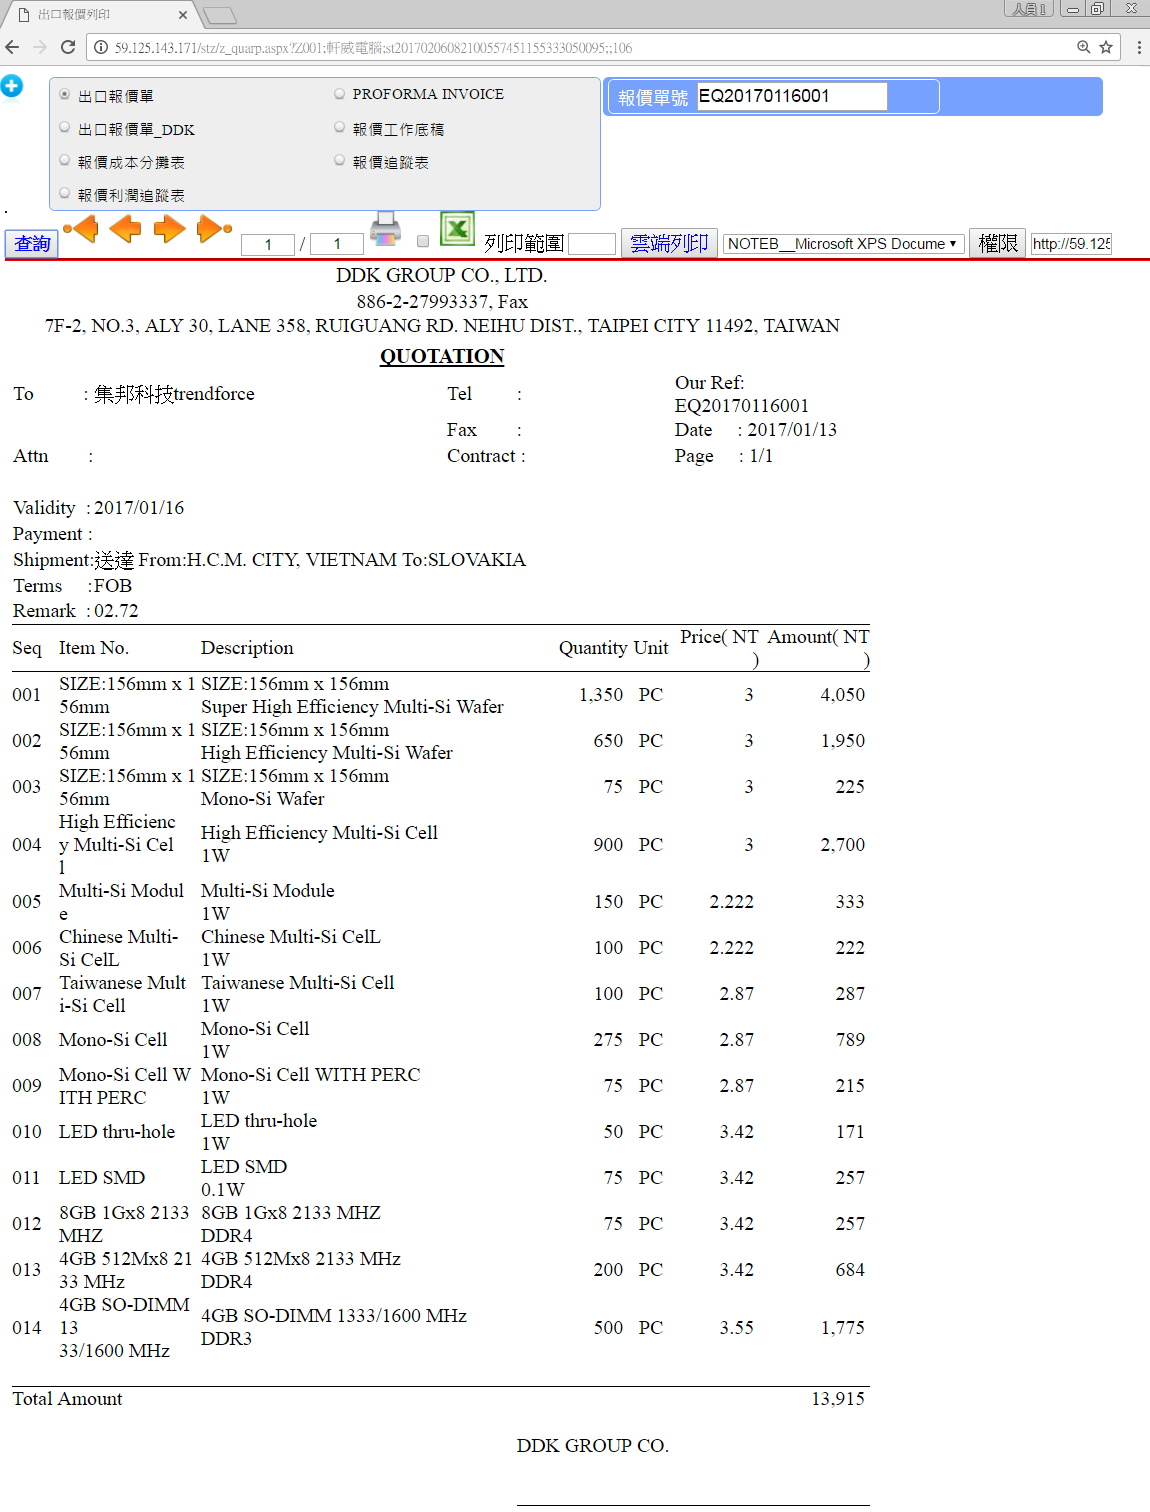Viewport: 1150px width, 1512px height.
Task: Click quantity 1,350 in row 001
Action: point(601,695)
